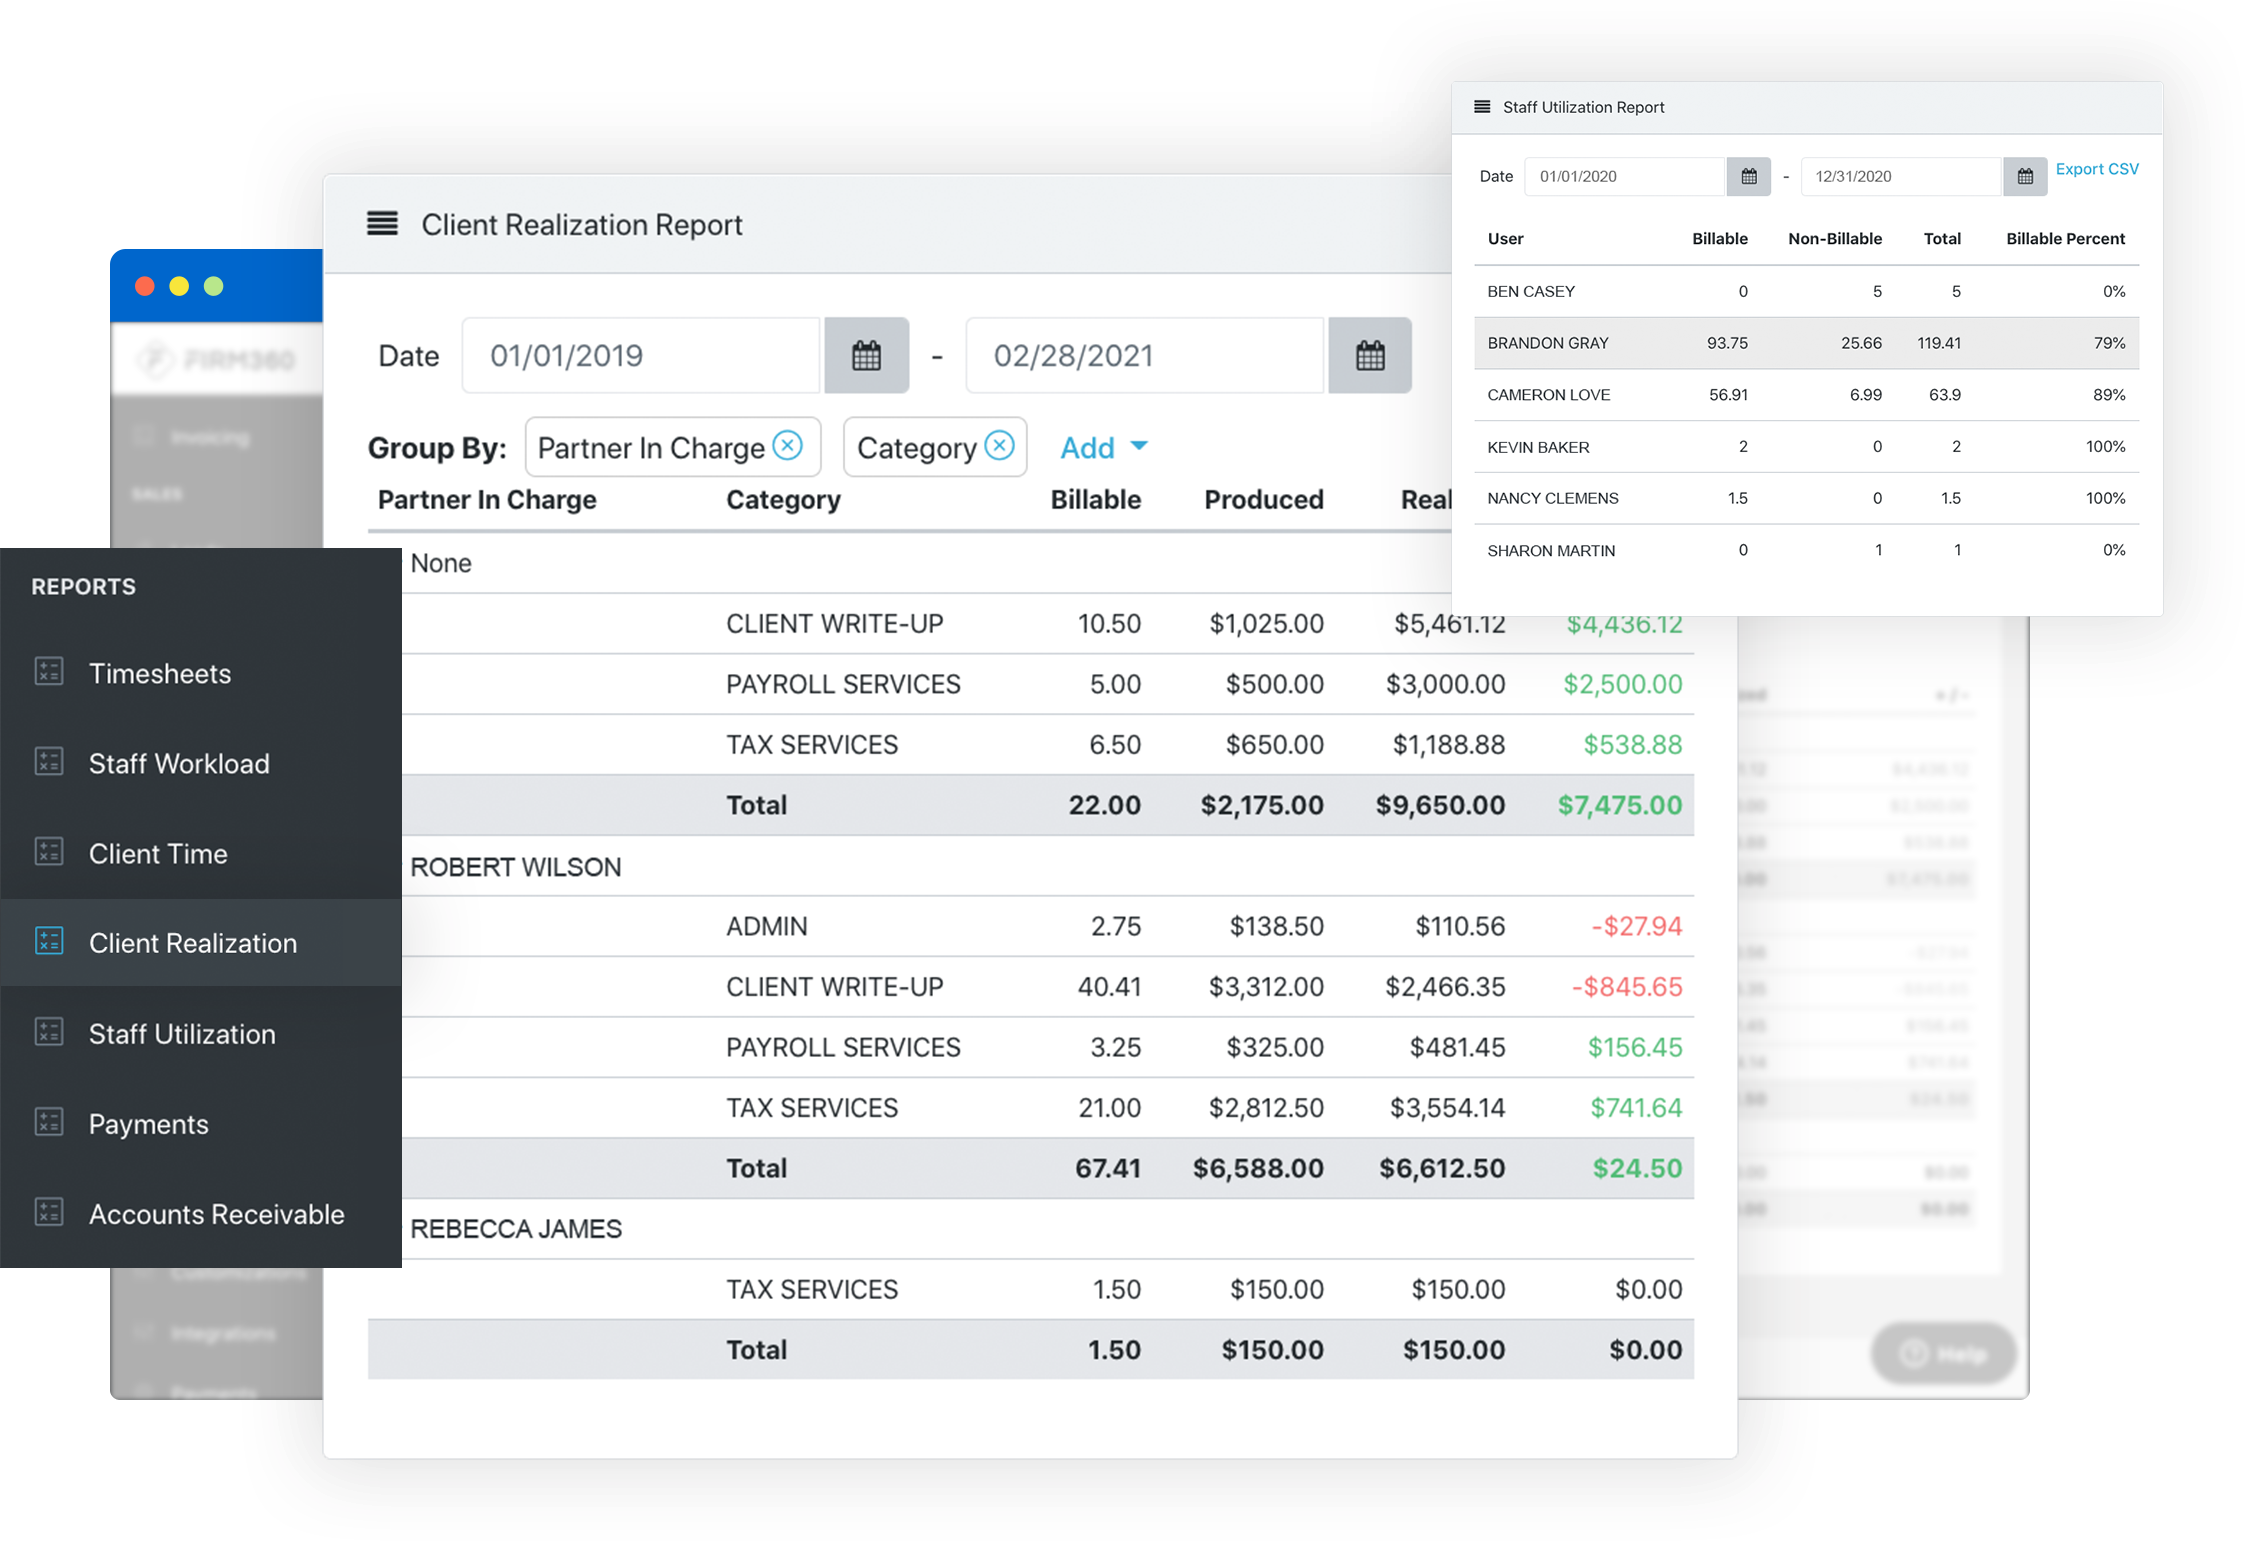Open start date calendar picker in Client Realization
This screenshot has width=2245, height=1541.
866,356
